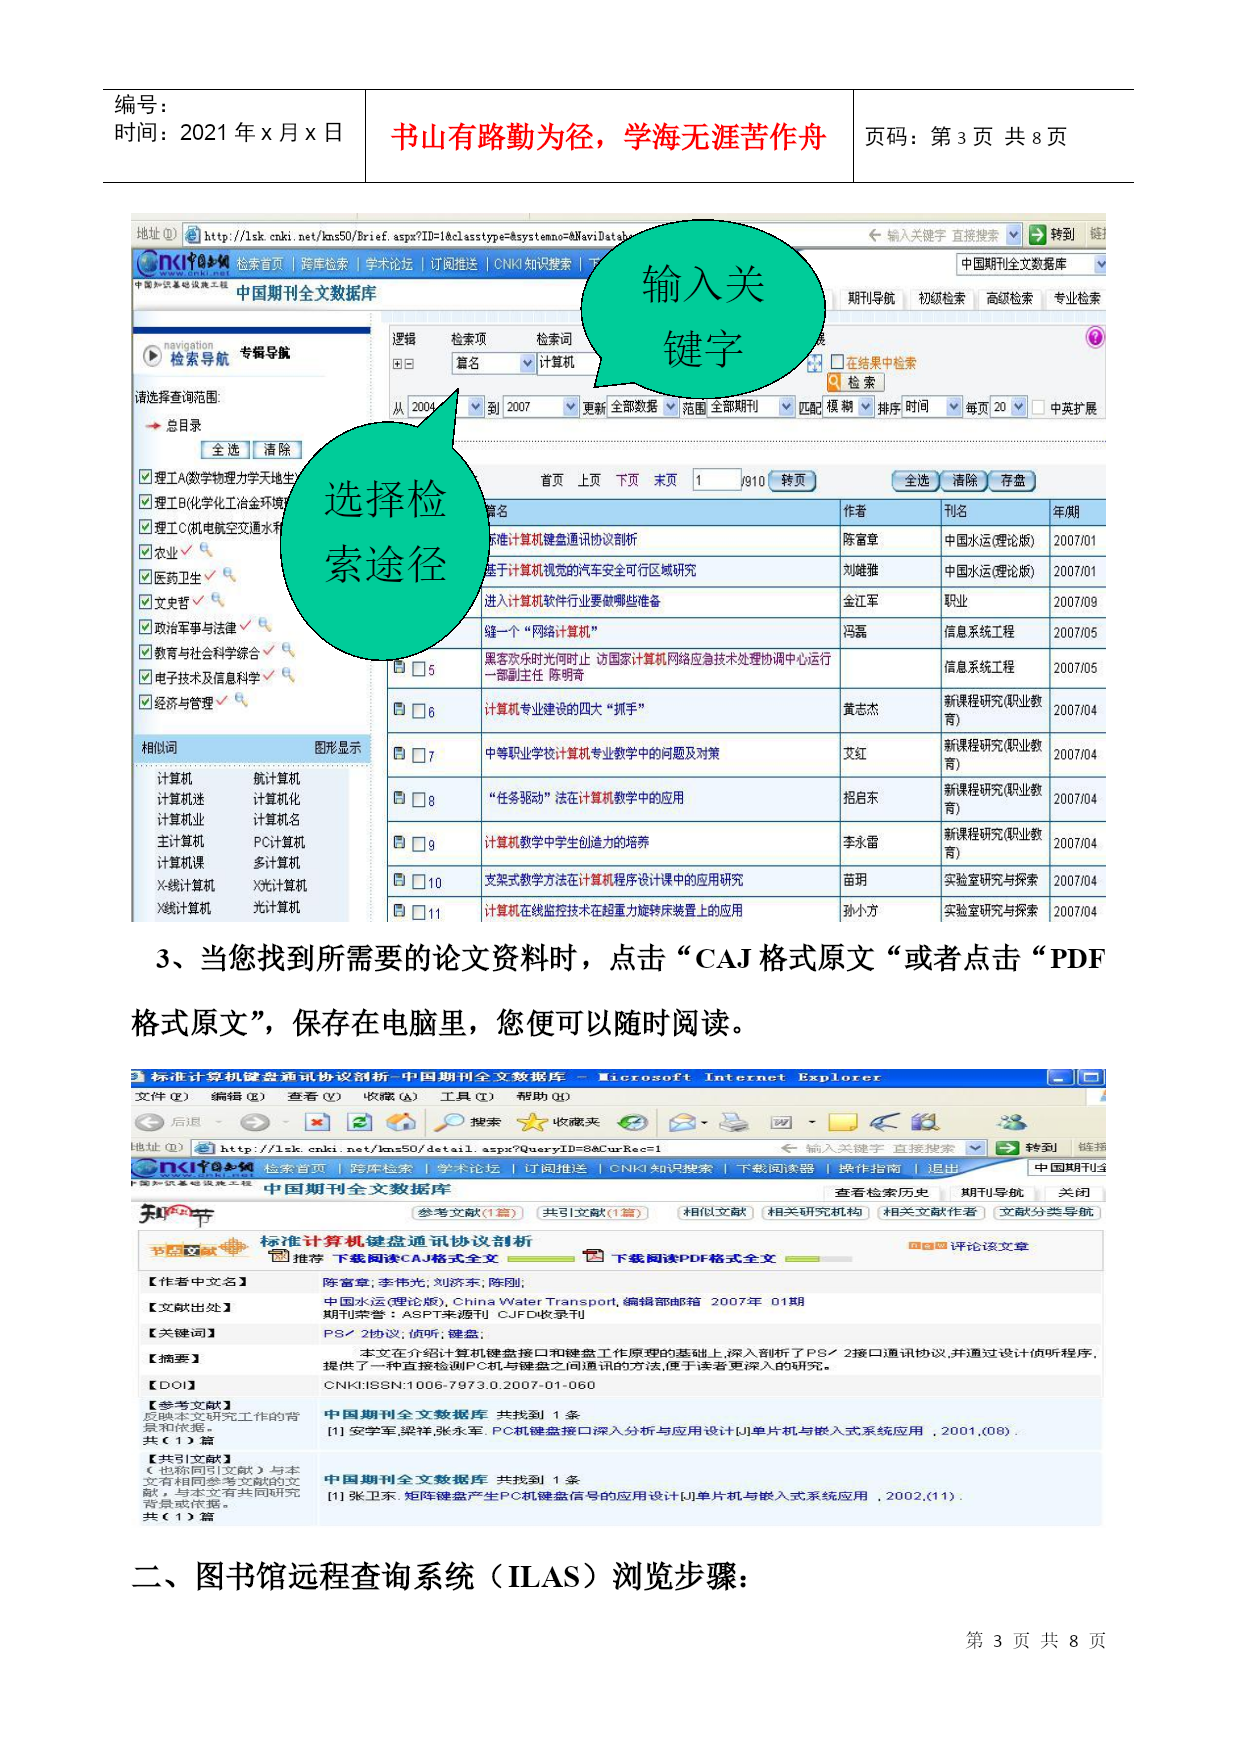Click the plus icon under 逻辑 to add a search row
The width and height of the screenshot is (1241, 1754).
click(398, 364)
